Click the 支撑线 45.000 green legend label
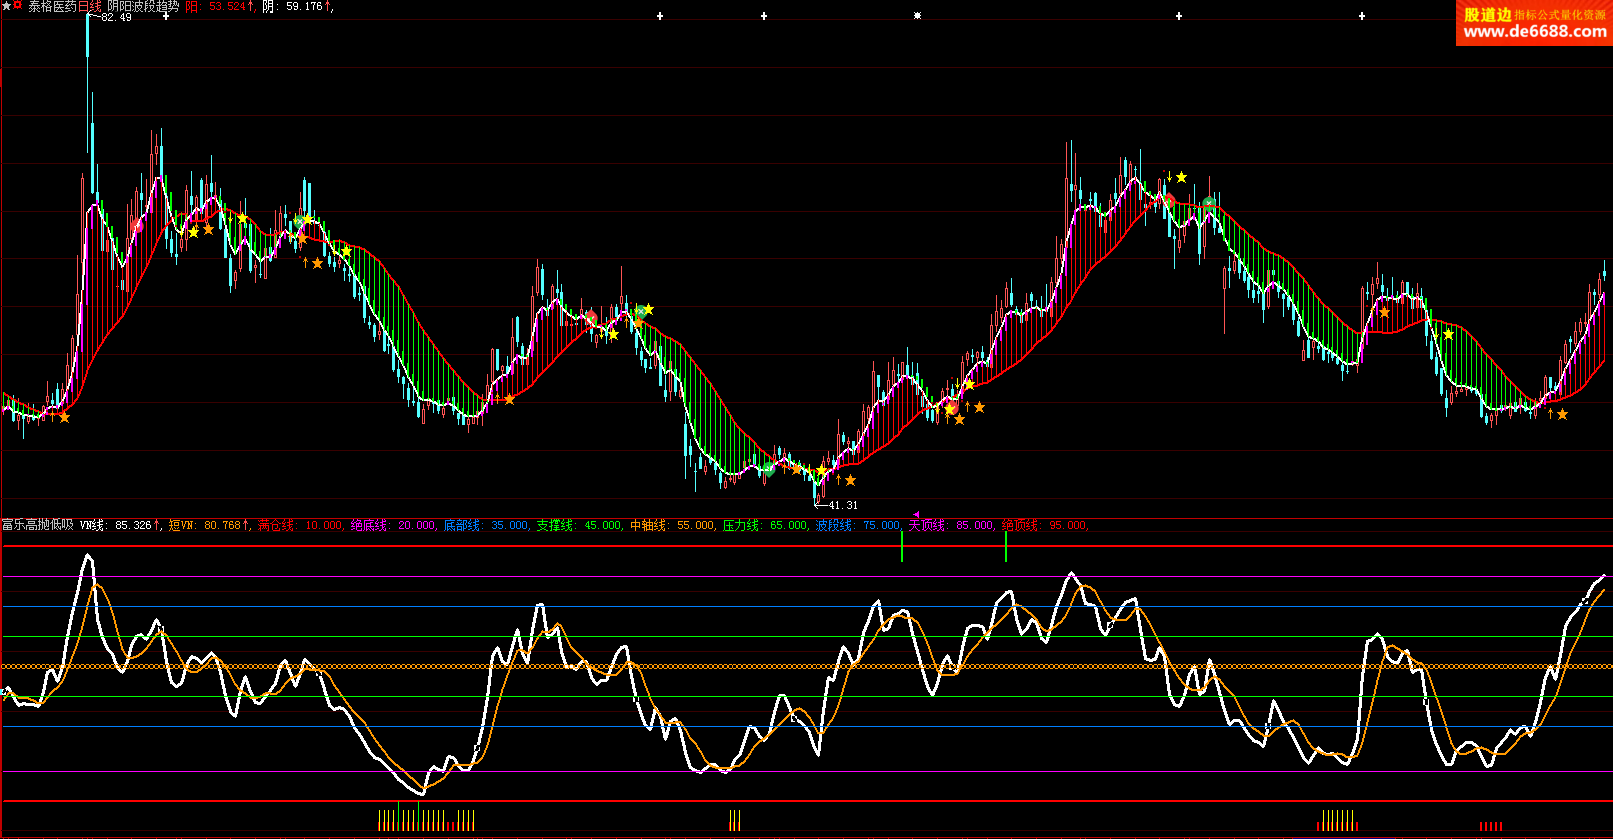Screen dimensions: 1613x839 [x=579, y=525]
